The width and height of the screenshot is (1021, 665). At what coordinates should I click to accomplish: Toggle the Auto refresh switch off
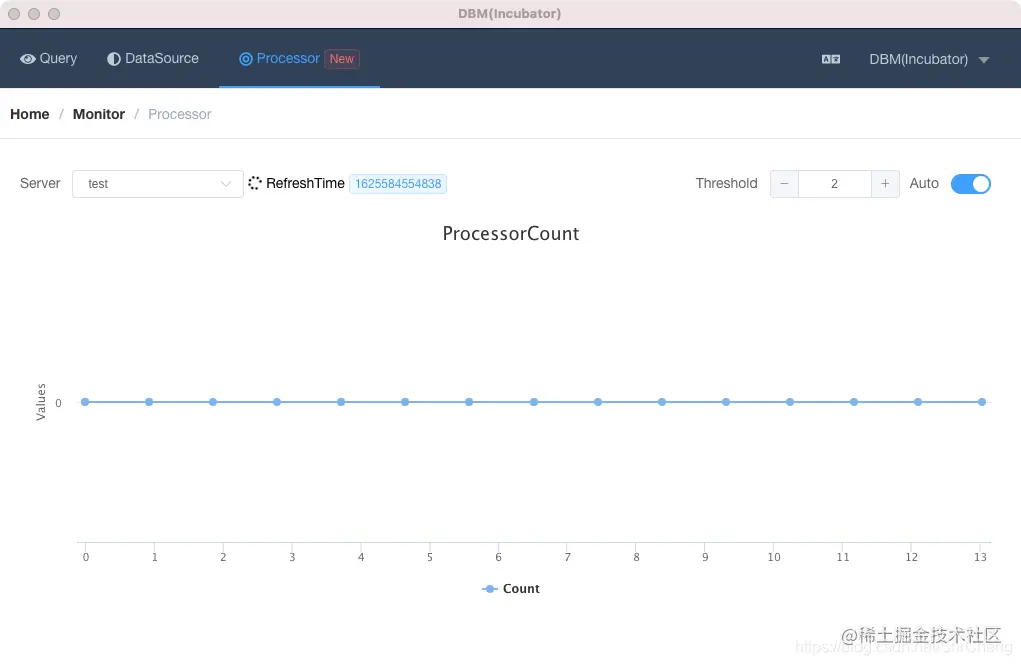coord(970,184)
